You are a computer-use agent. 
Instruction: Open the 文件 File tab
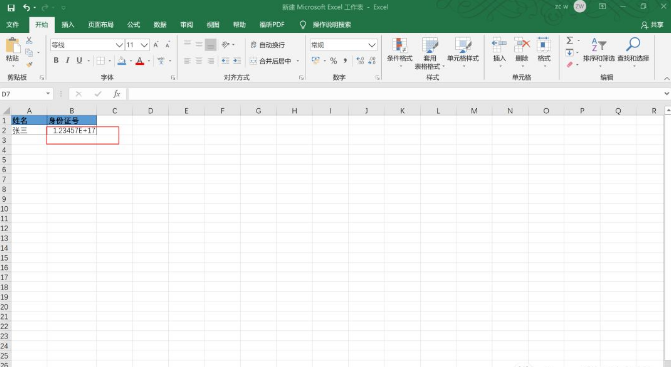click(13, 25)
